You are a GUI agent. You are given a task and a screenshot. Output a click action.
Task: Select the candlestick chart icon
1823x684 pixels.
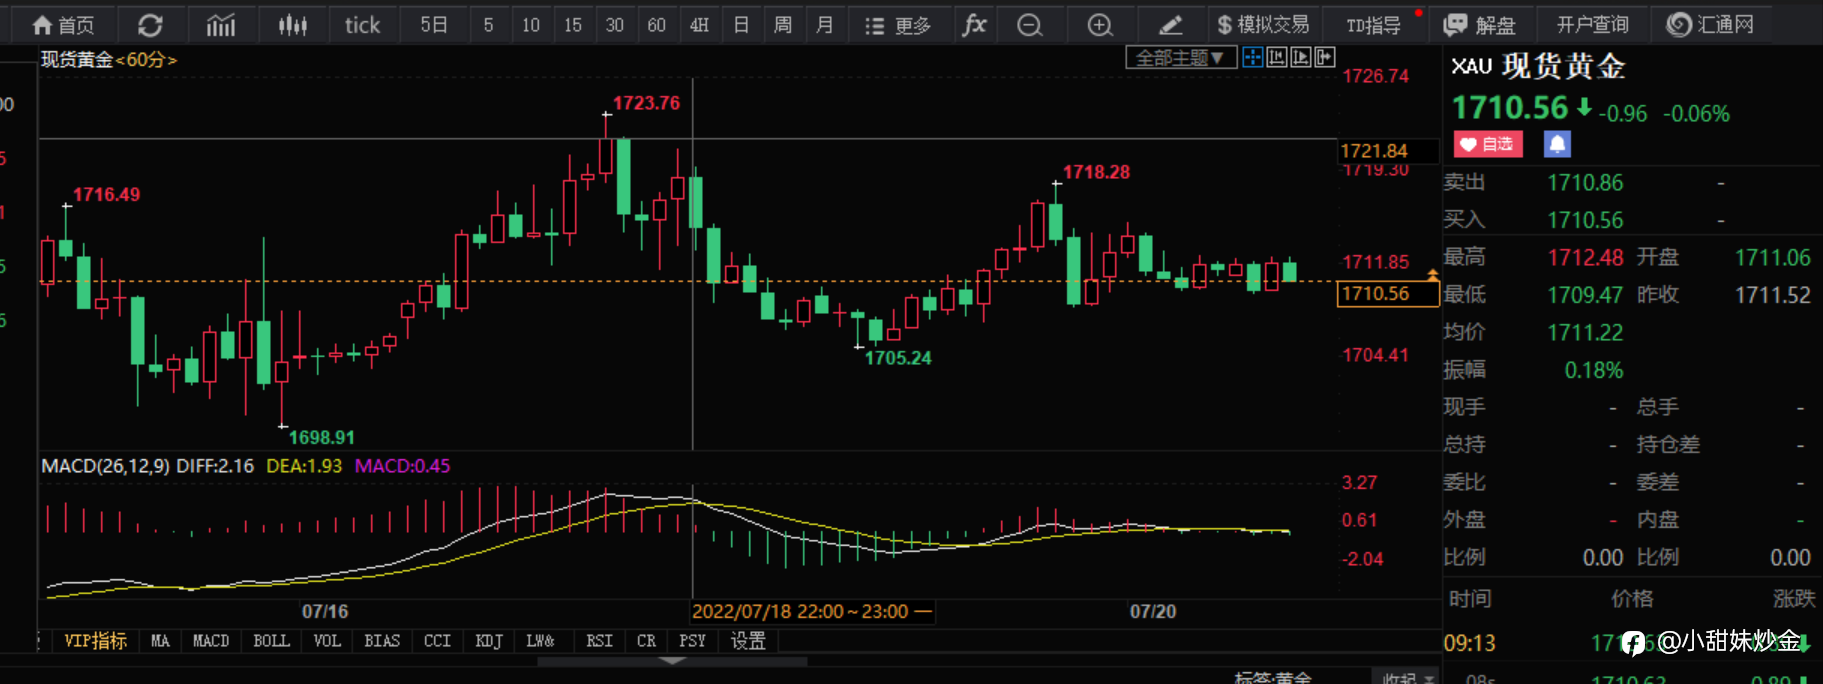pos(292,25)
